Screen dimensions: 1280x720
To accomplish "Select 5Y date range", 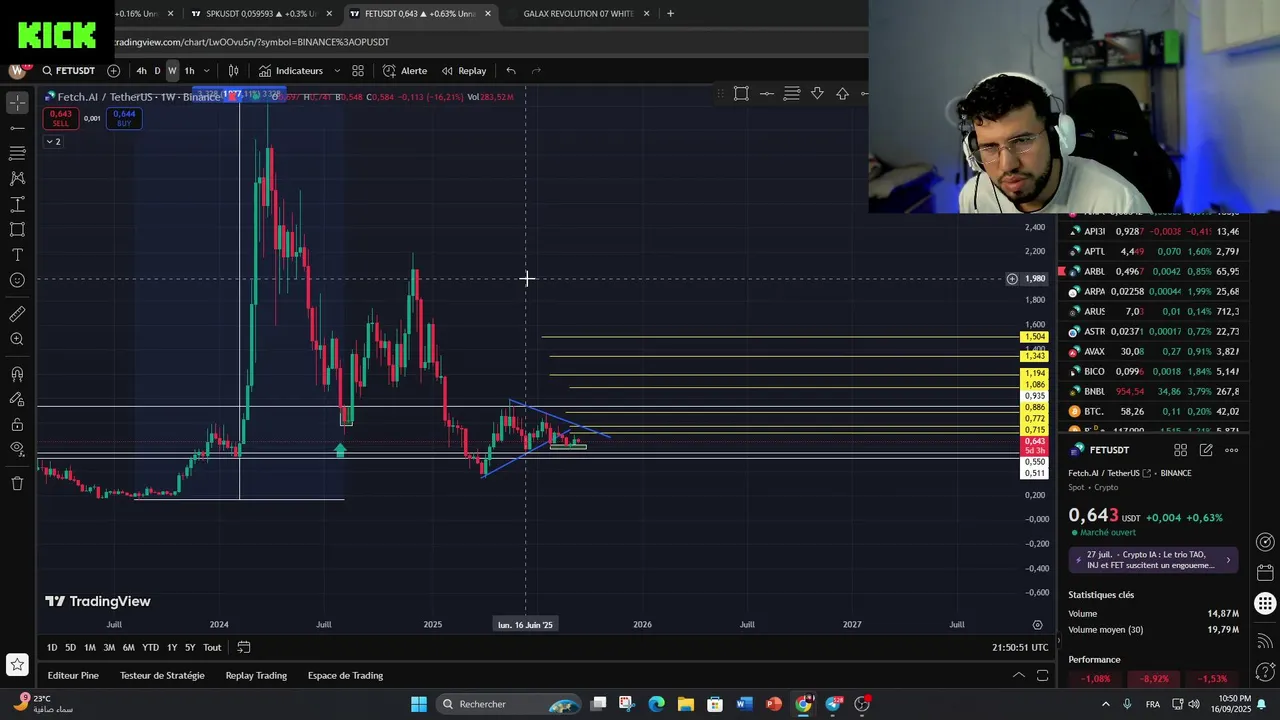I will pyautogui.click(x=190, y=648).
